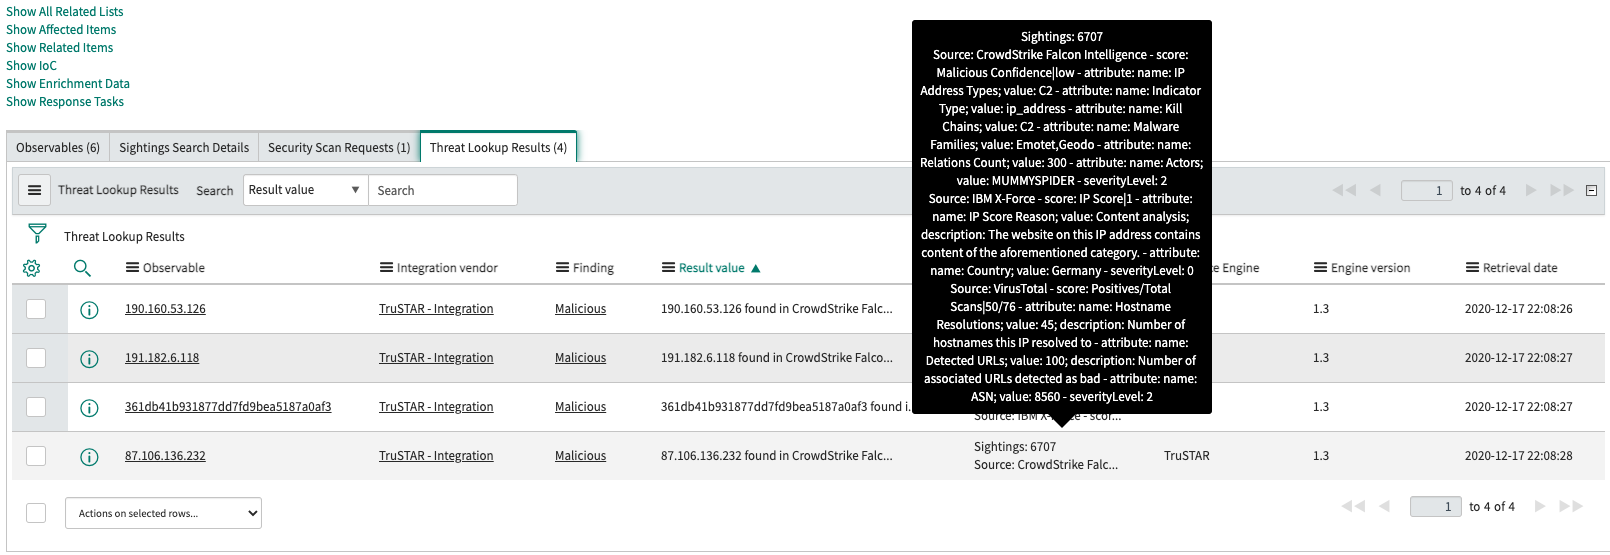
Task: Click the top page number input box
Action: [x=1427, y=190]
